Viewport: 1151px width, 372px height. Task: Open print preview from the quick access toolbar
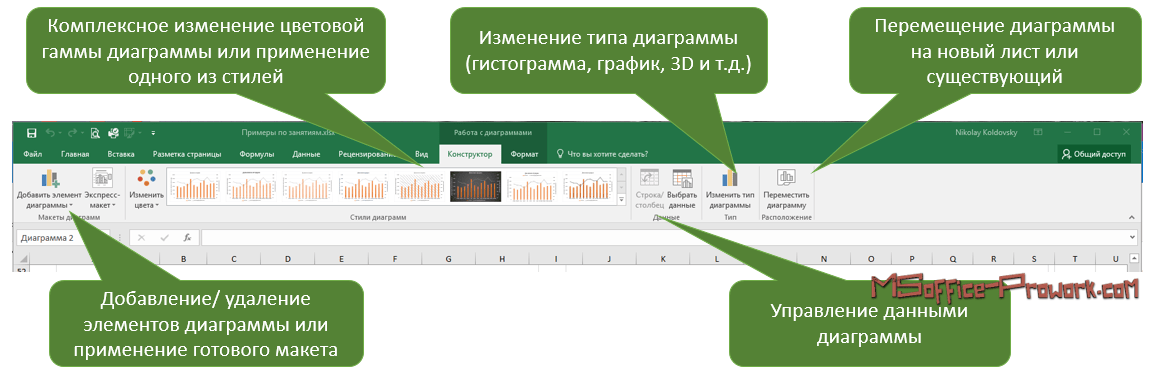(95, 133)
